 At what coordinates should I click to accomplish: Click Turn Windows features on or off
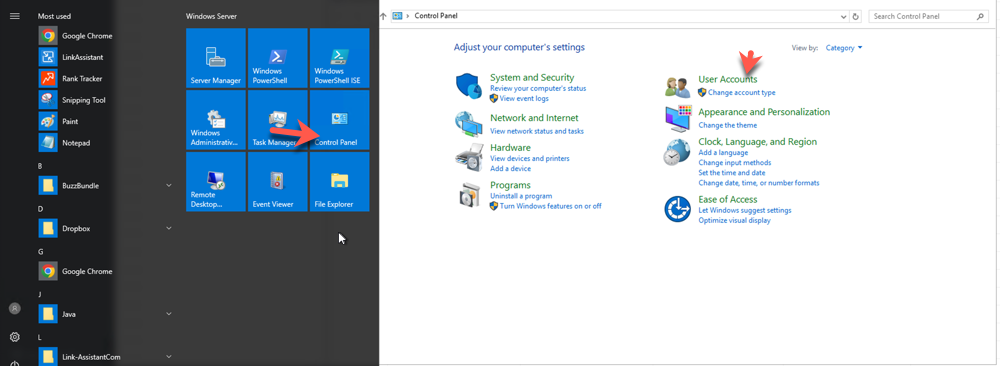[x=550, y=207]
